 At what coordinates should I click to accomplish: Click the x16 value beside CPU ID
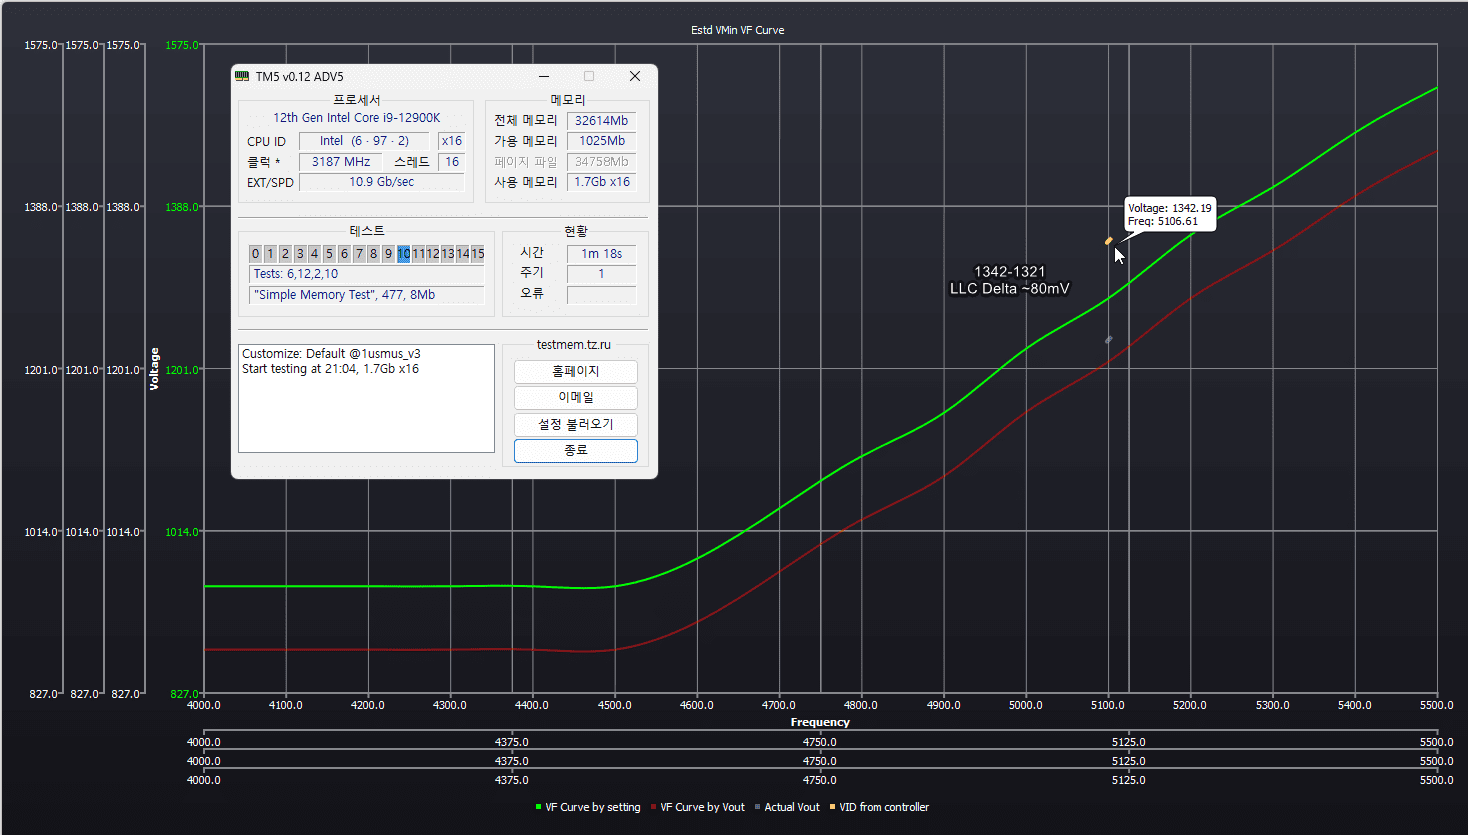click(452, 141)
